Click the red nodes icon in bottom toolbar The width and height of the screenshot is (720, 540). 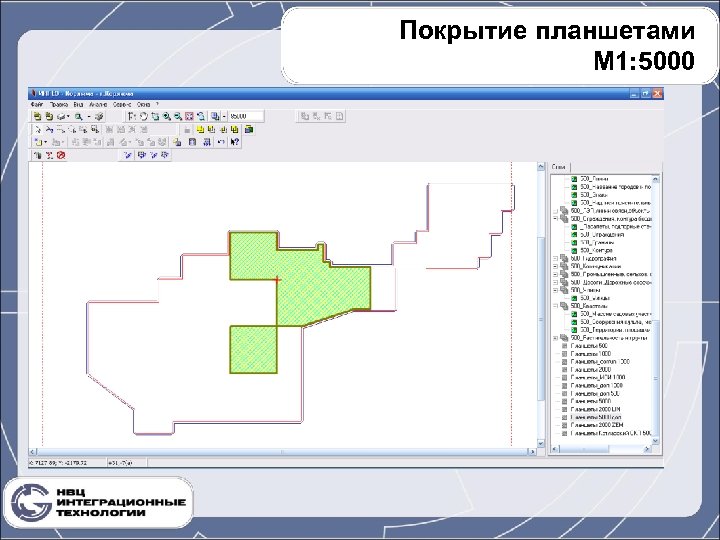coord(49,155)
